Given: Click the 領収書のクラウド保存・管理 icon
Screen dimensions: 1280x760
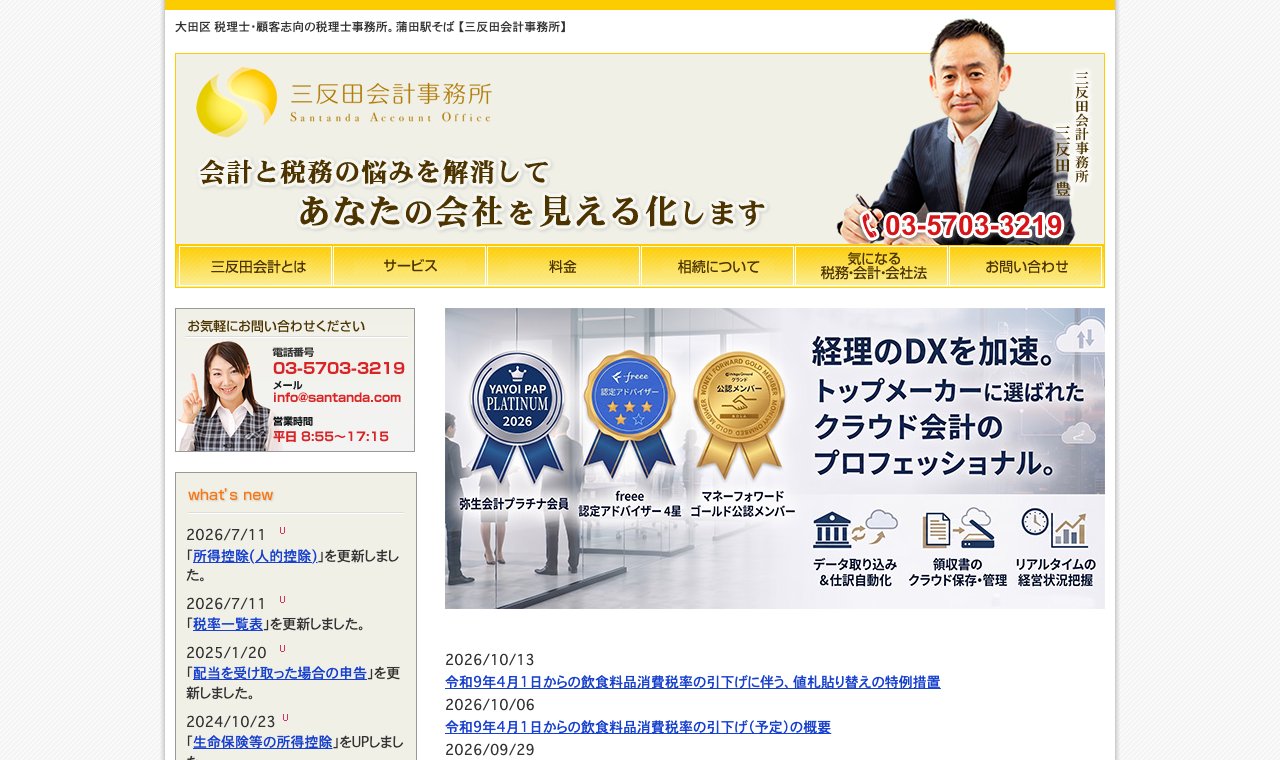Looking at the screenshot, I should [x=958, y=529].
